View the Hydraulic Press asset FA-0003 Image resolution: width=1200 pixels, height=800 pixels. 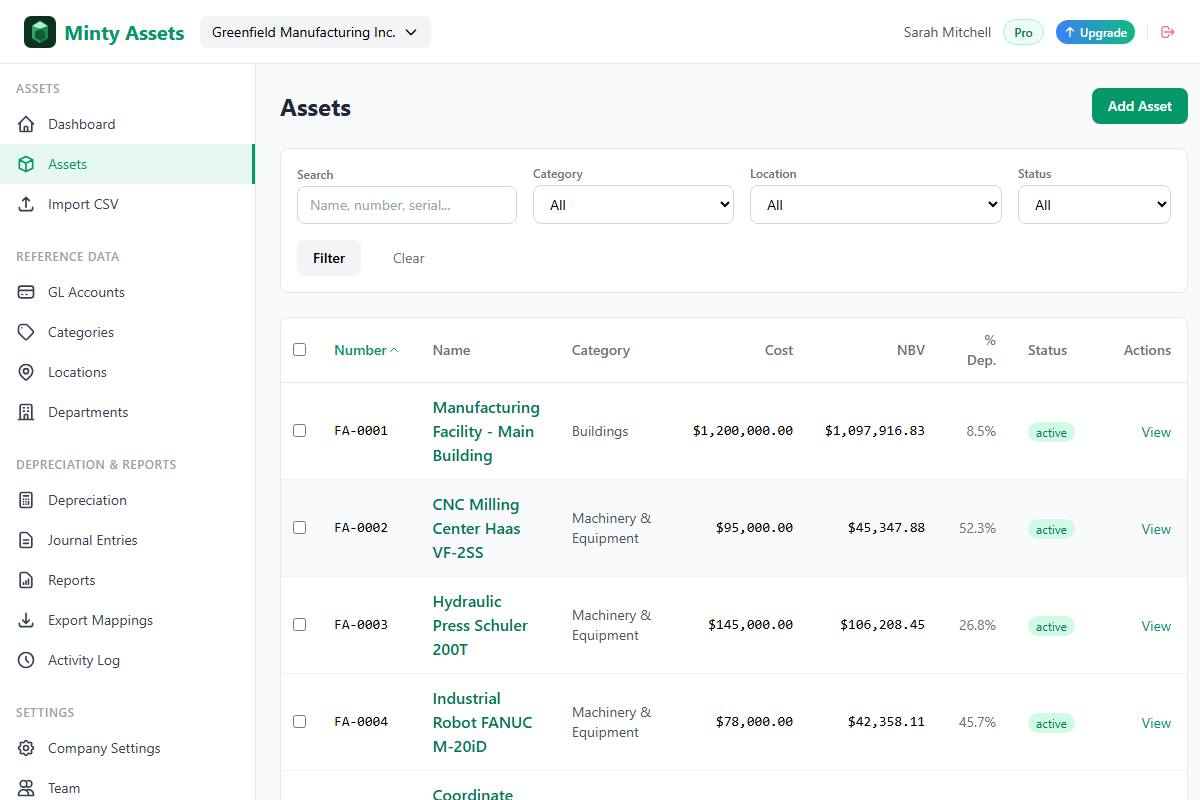pyautogui.click(x=1156, y=626)
